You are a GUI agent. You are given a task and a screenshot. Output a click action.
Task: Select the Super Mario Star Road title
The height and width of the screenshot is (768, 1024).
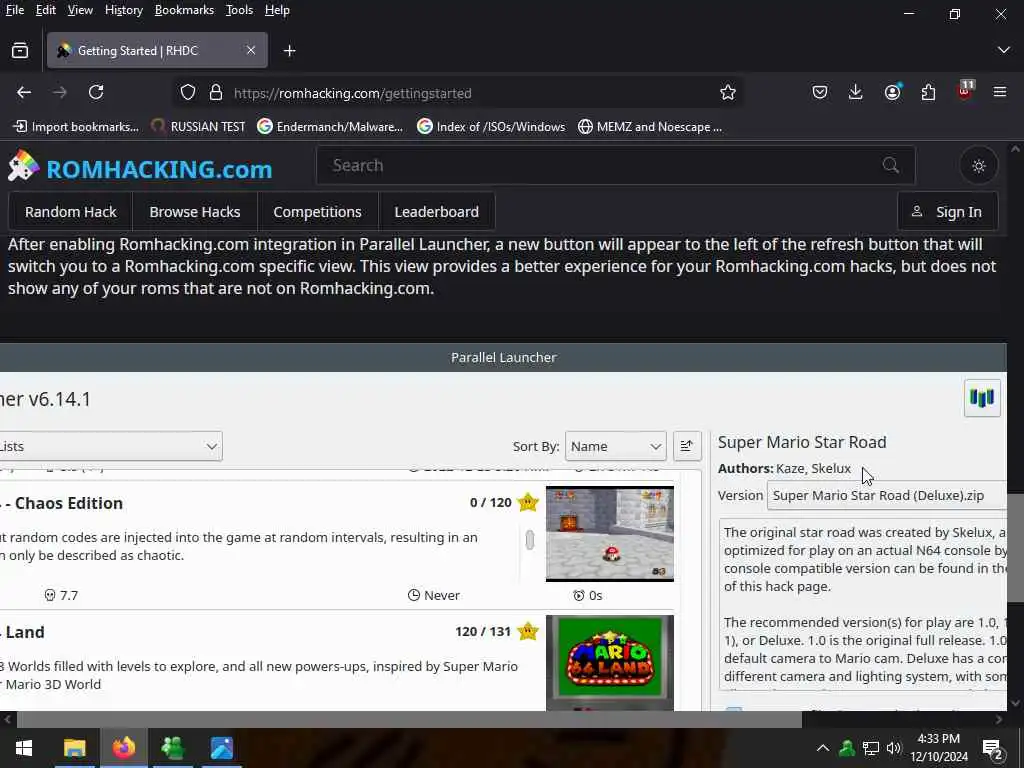(x=802, y=442)
